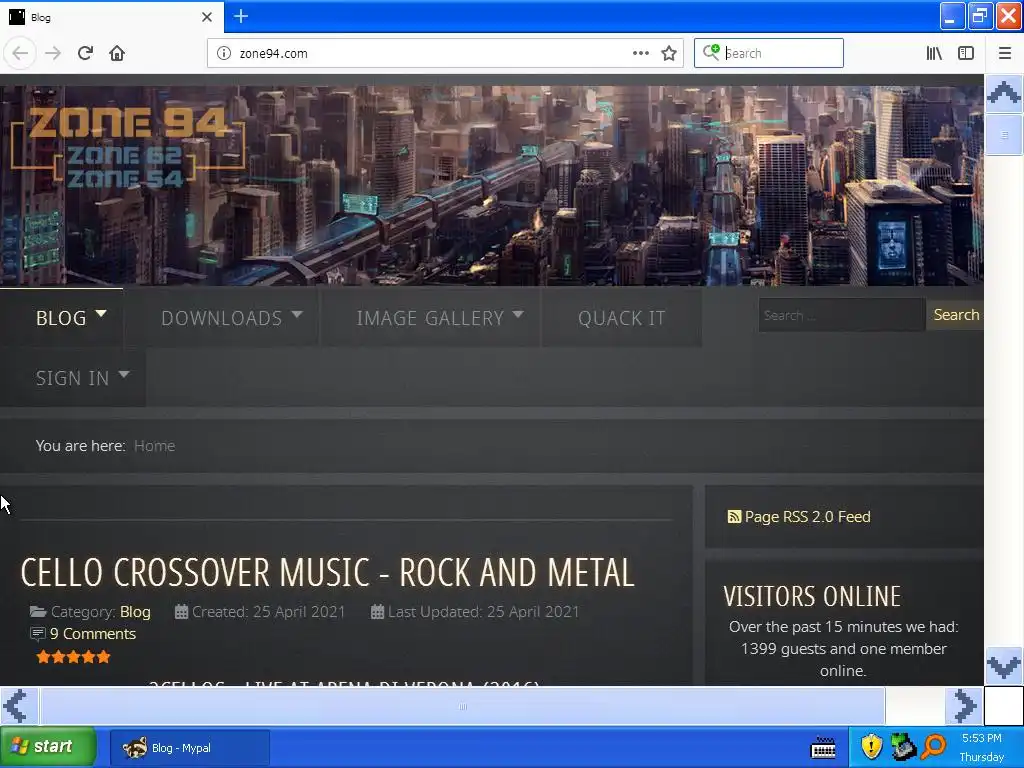The height and width of the screenshot is (768, 1024).
Task: Go back with the browser back arrow
Action: pos(20,53)
